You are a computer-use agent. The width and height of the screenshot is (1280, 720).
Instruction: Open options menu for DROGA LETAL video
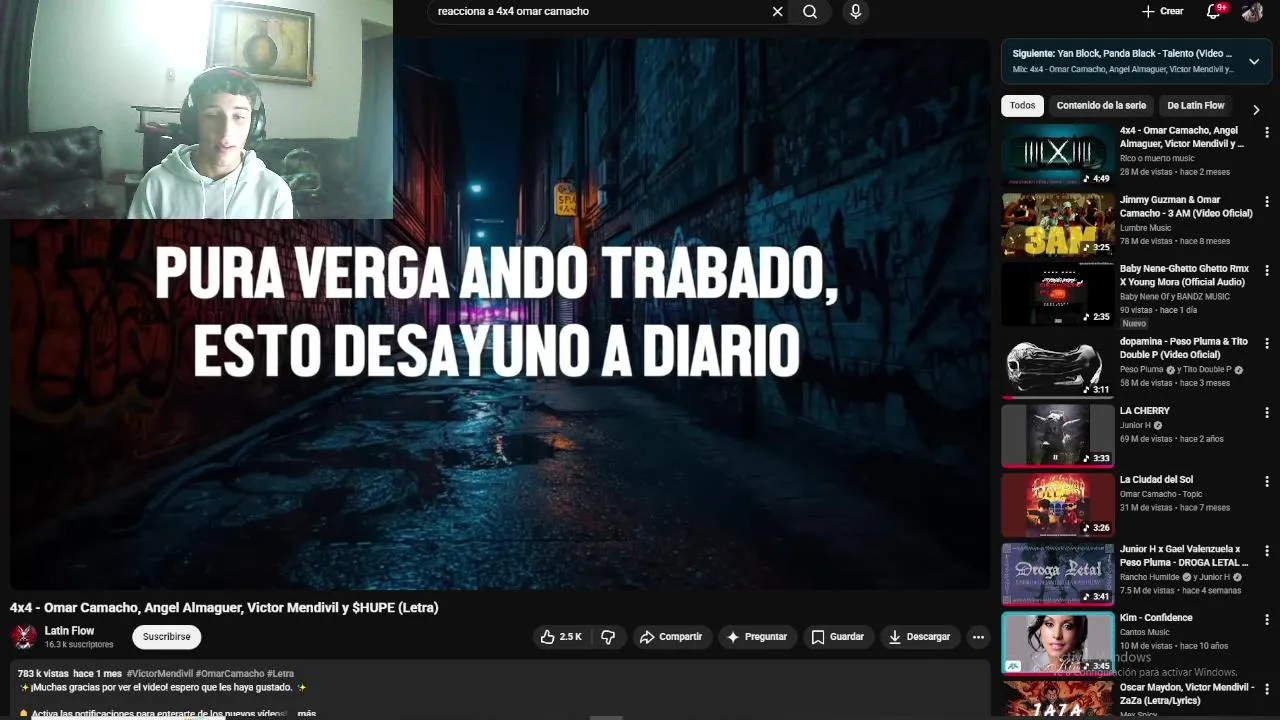click(1267, 551)
